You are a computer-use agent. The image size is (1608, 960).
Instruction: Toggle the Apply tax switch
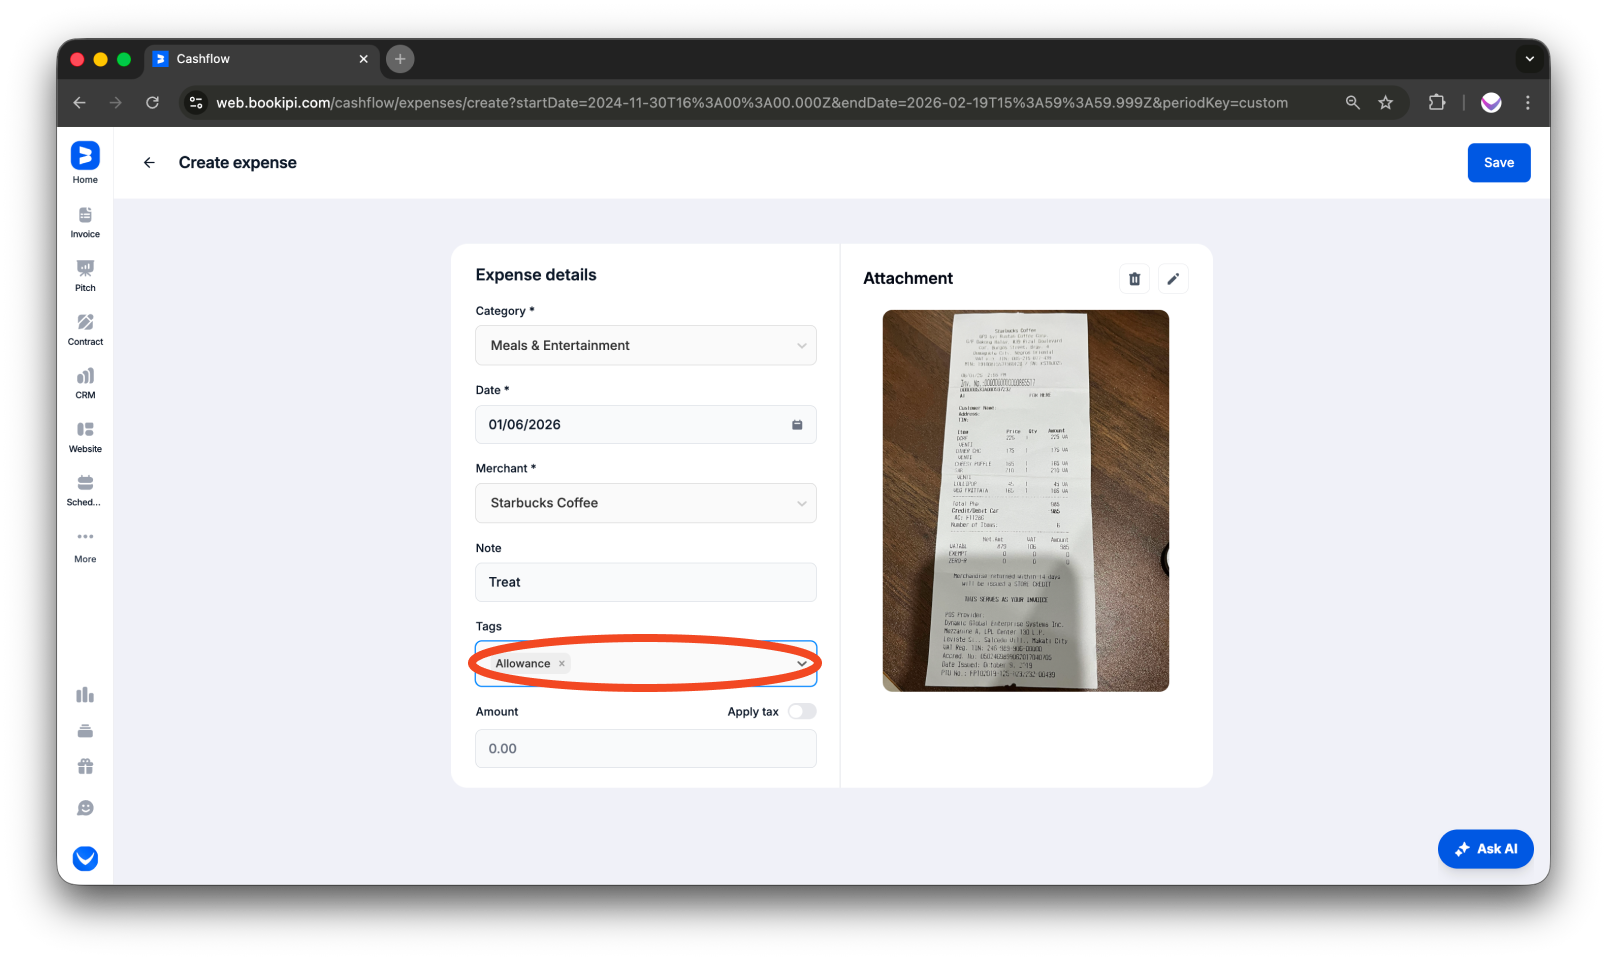click(802, 712)
